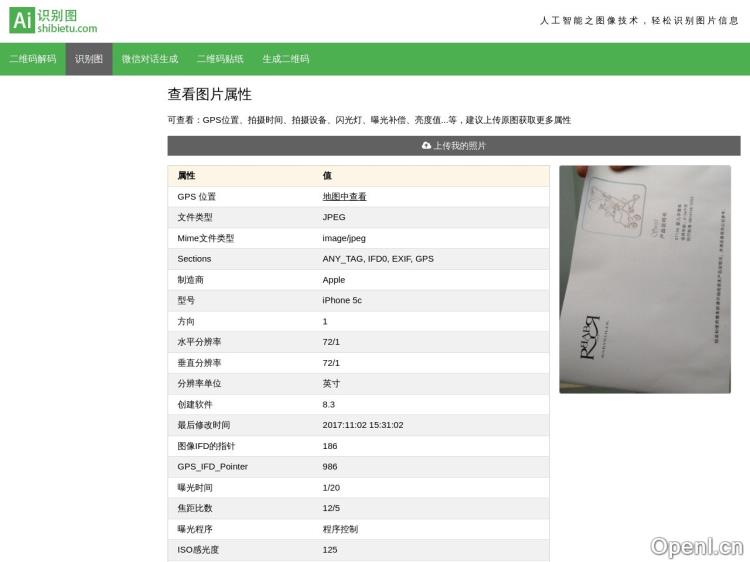Click the 属性 column header

(186, 176)
